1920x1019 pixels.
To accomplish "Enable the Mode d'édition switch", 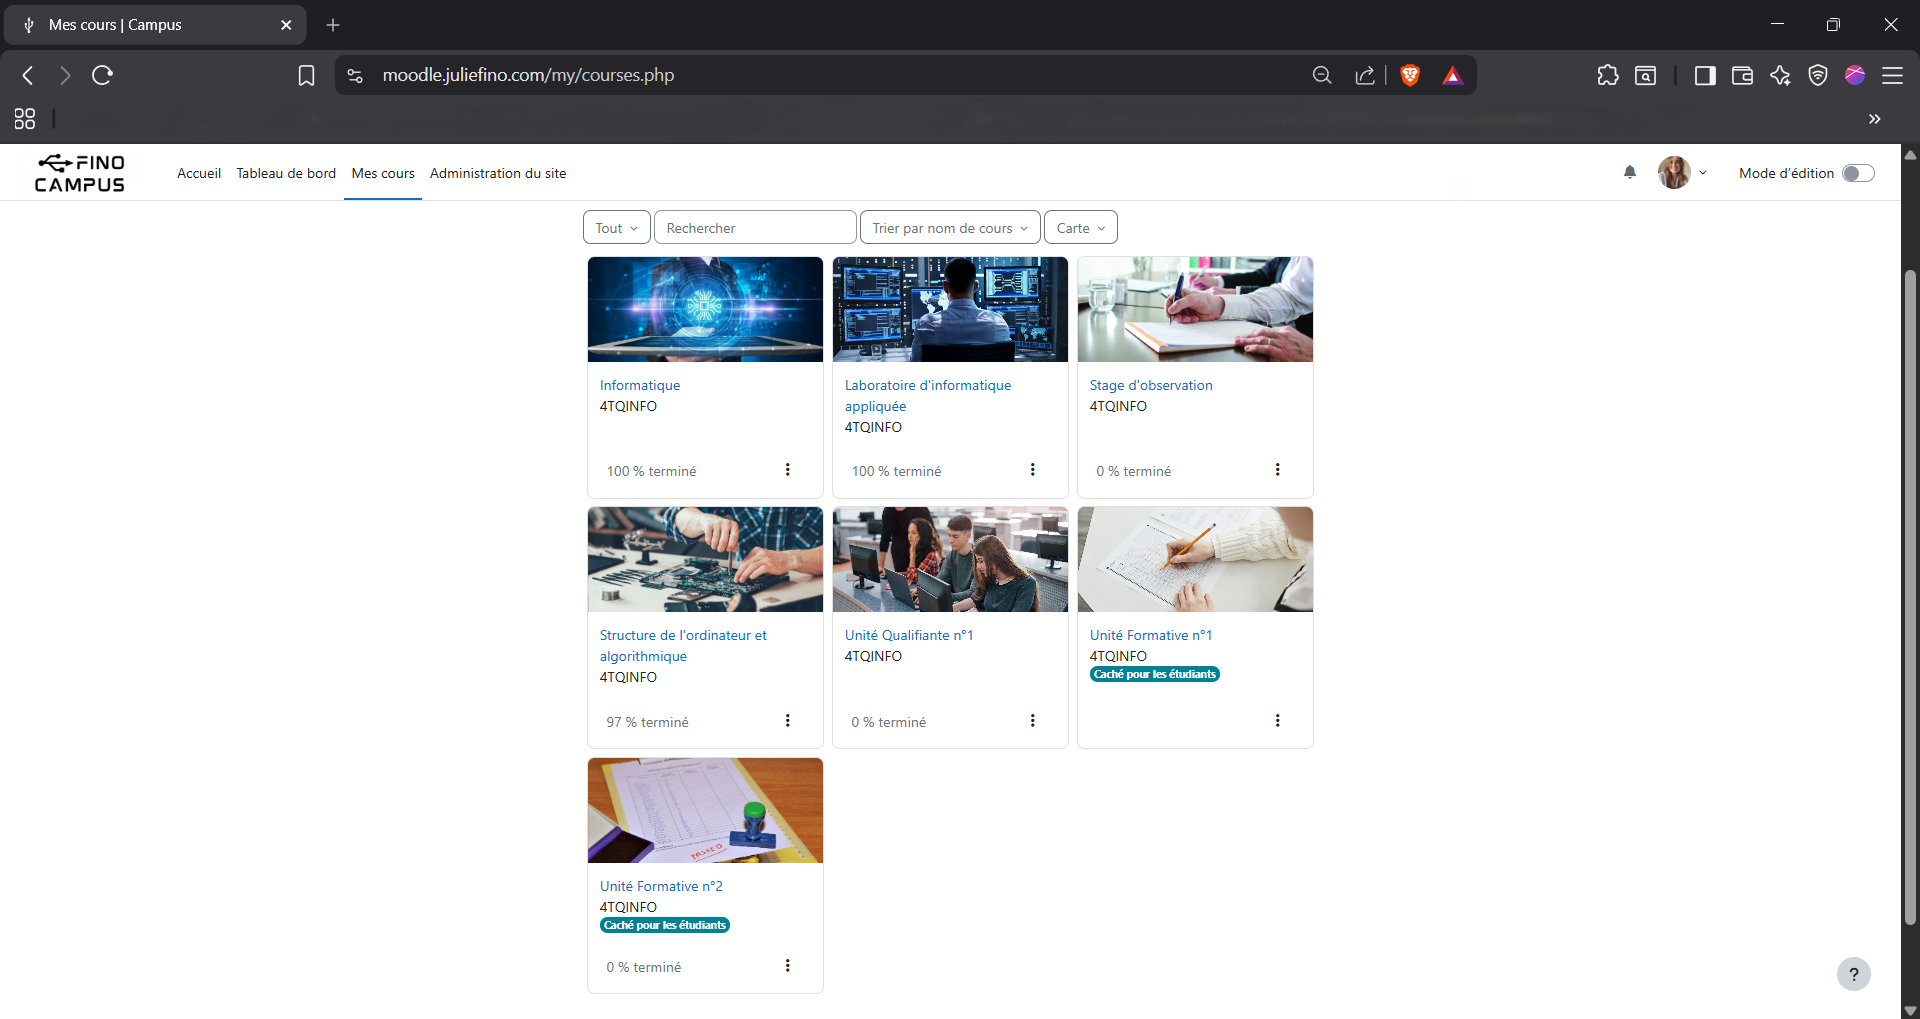I will pyautogui.click(x=1857, y=173).
